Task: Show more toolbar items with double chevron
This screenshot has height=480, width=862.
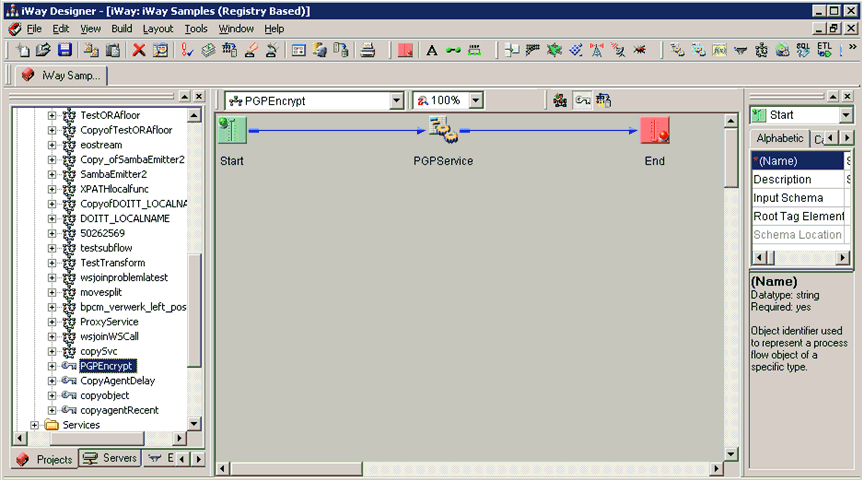Action: 853,48
